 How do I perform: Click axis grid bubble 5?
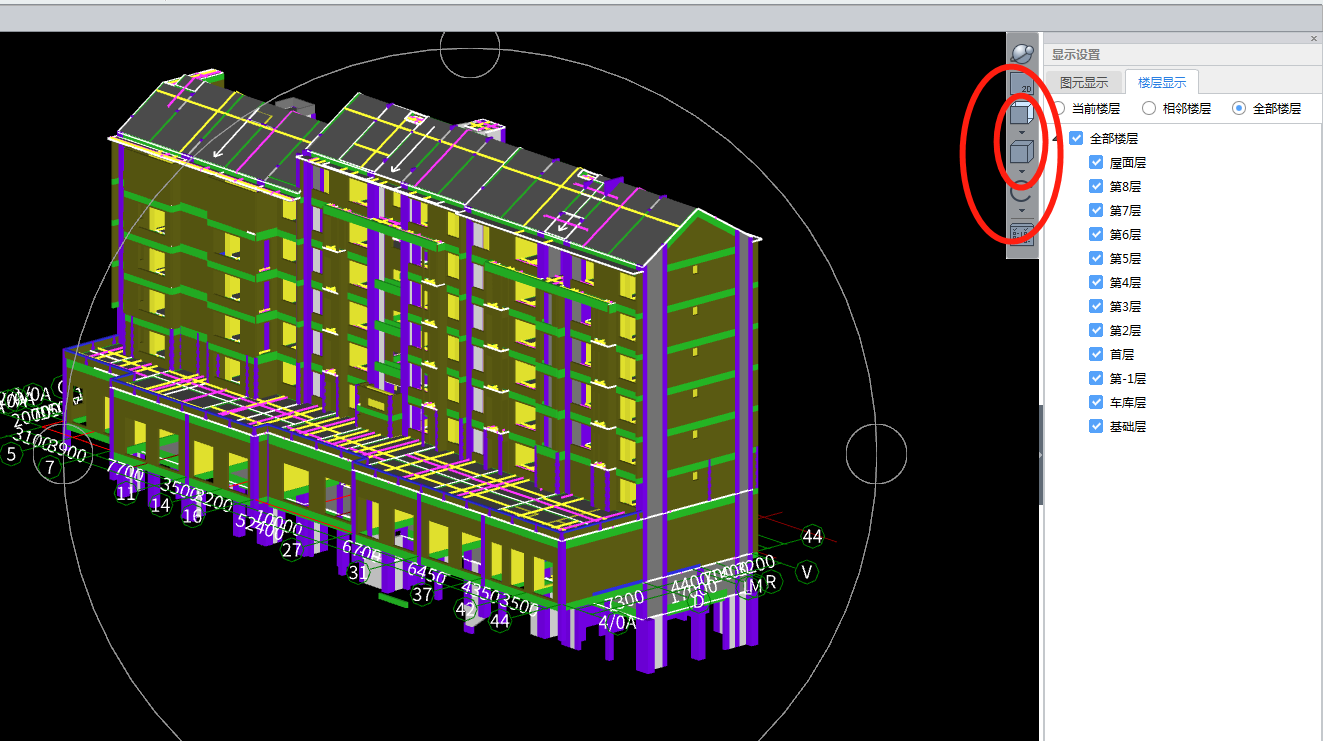point(11,454)
